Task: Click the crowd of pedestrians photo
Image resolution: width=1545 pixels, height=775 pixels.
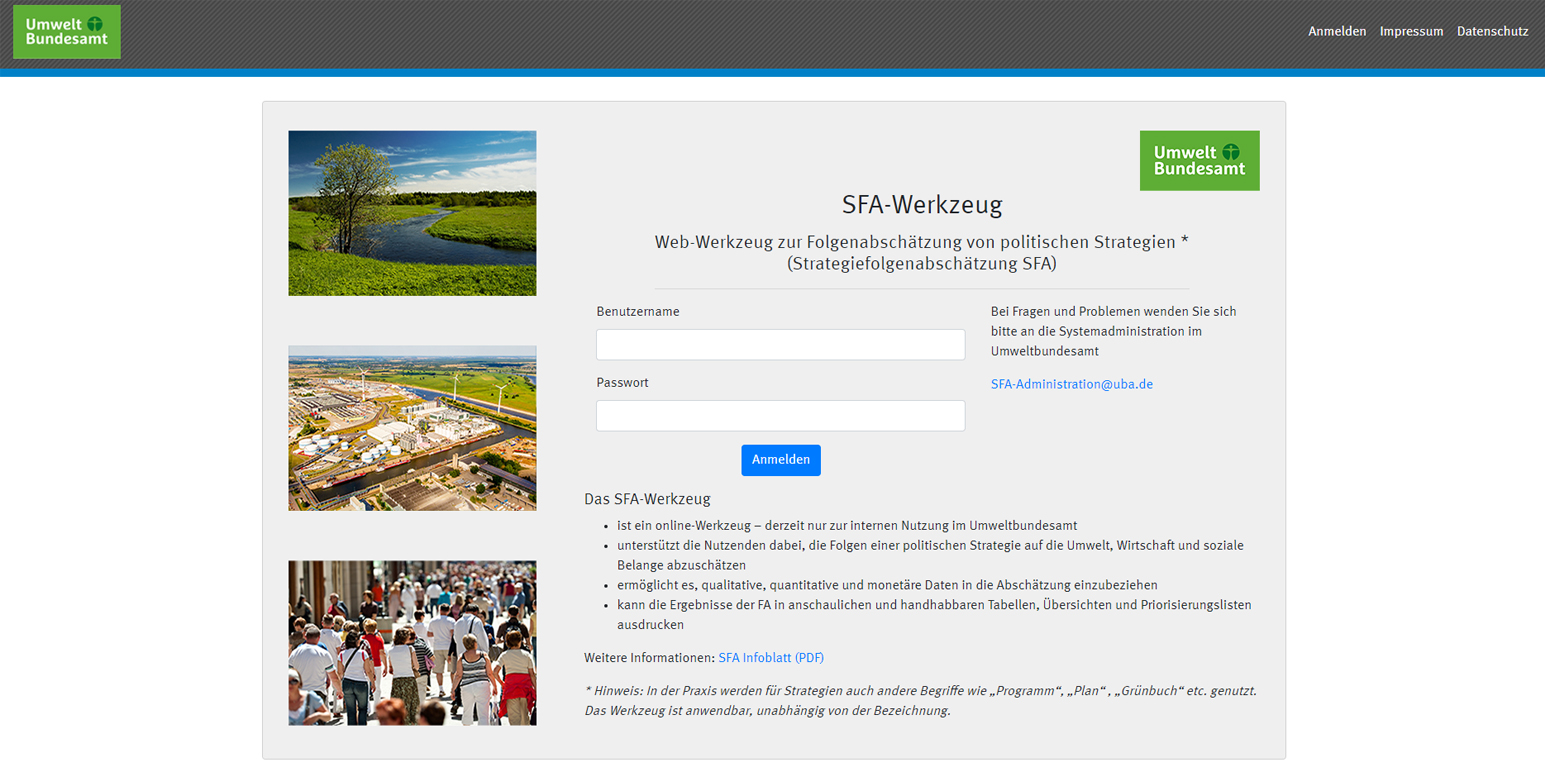Action: coord(412,642)
